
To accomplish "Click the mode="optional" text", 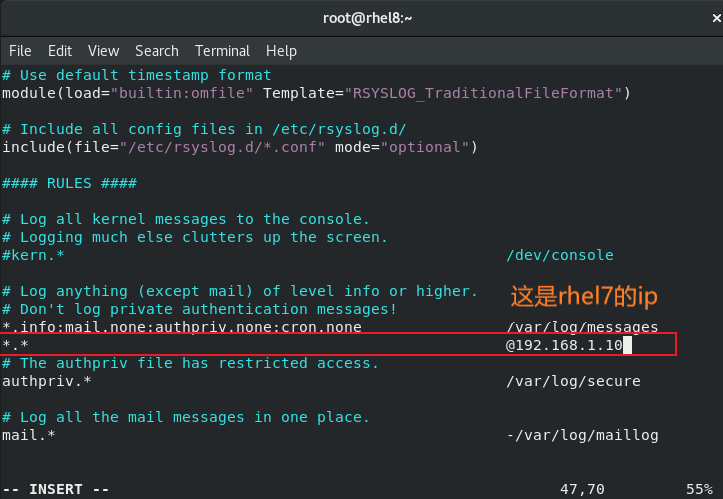I will [x=402, y=147].
